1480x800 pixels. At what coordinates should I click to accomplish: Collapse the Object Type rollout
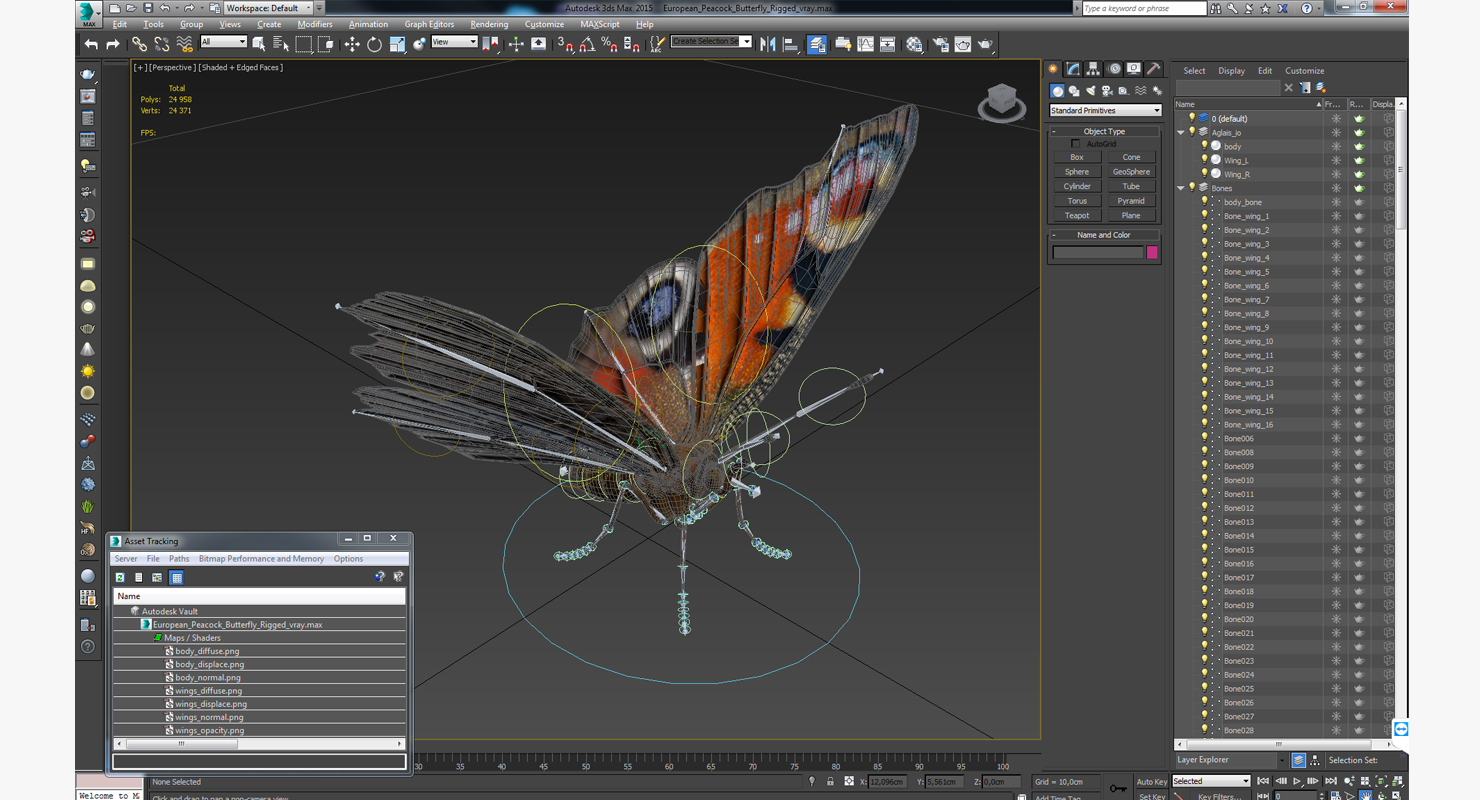point(1104,131)
